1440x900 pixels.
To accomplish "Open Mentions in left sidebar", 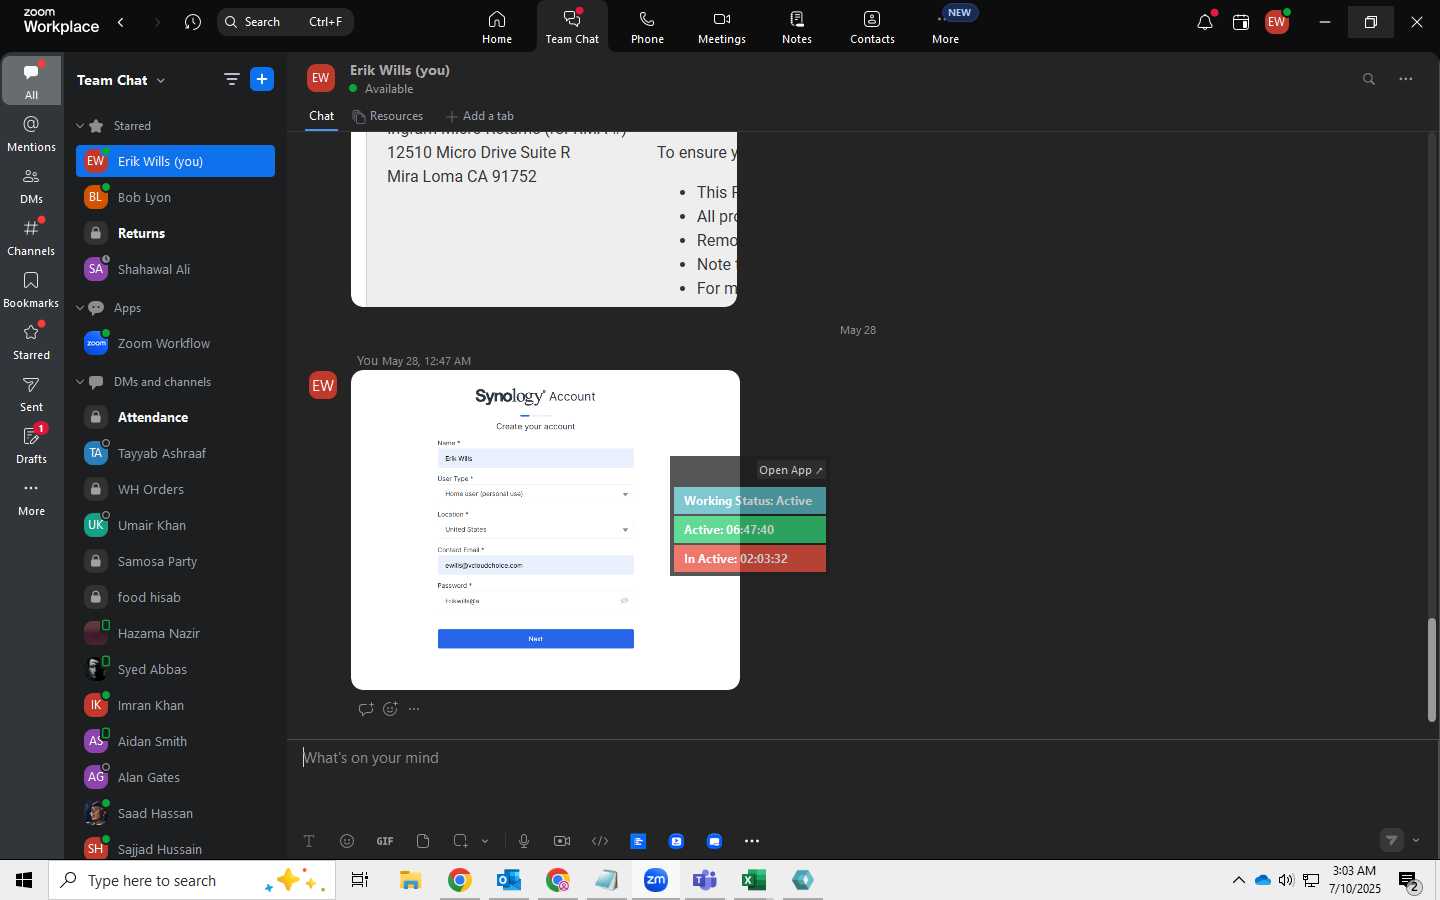I will (x=31, y=133).
